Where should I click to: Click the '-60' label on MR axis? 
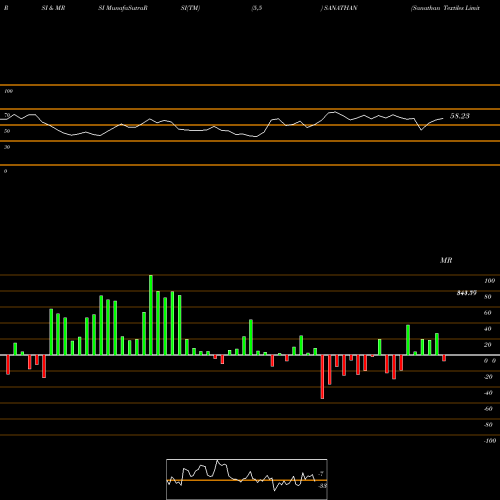(488, 409)
